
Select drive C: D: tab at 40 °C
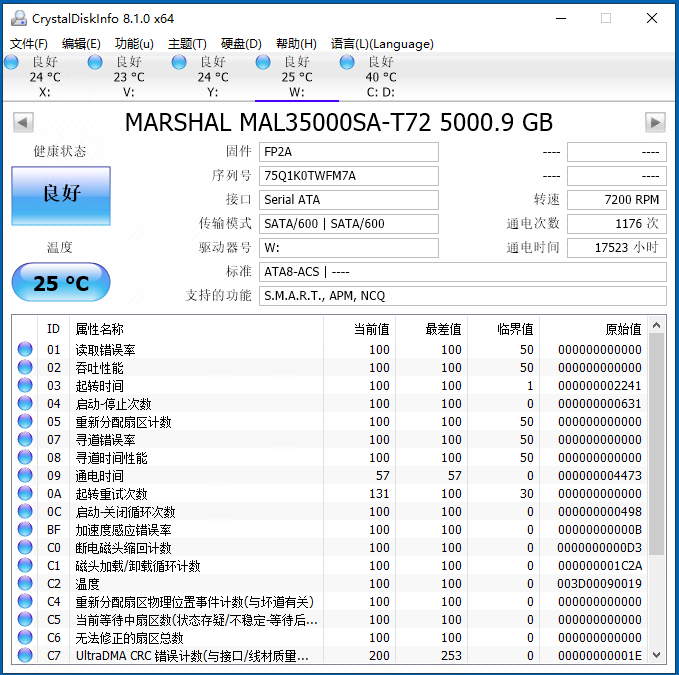[381, 77]
